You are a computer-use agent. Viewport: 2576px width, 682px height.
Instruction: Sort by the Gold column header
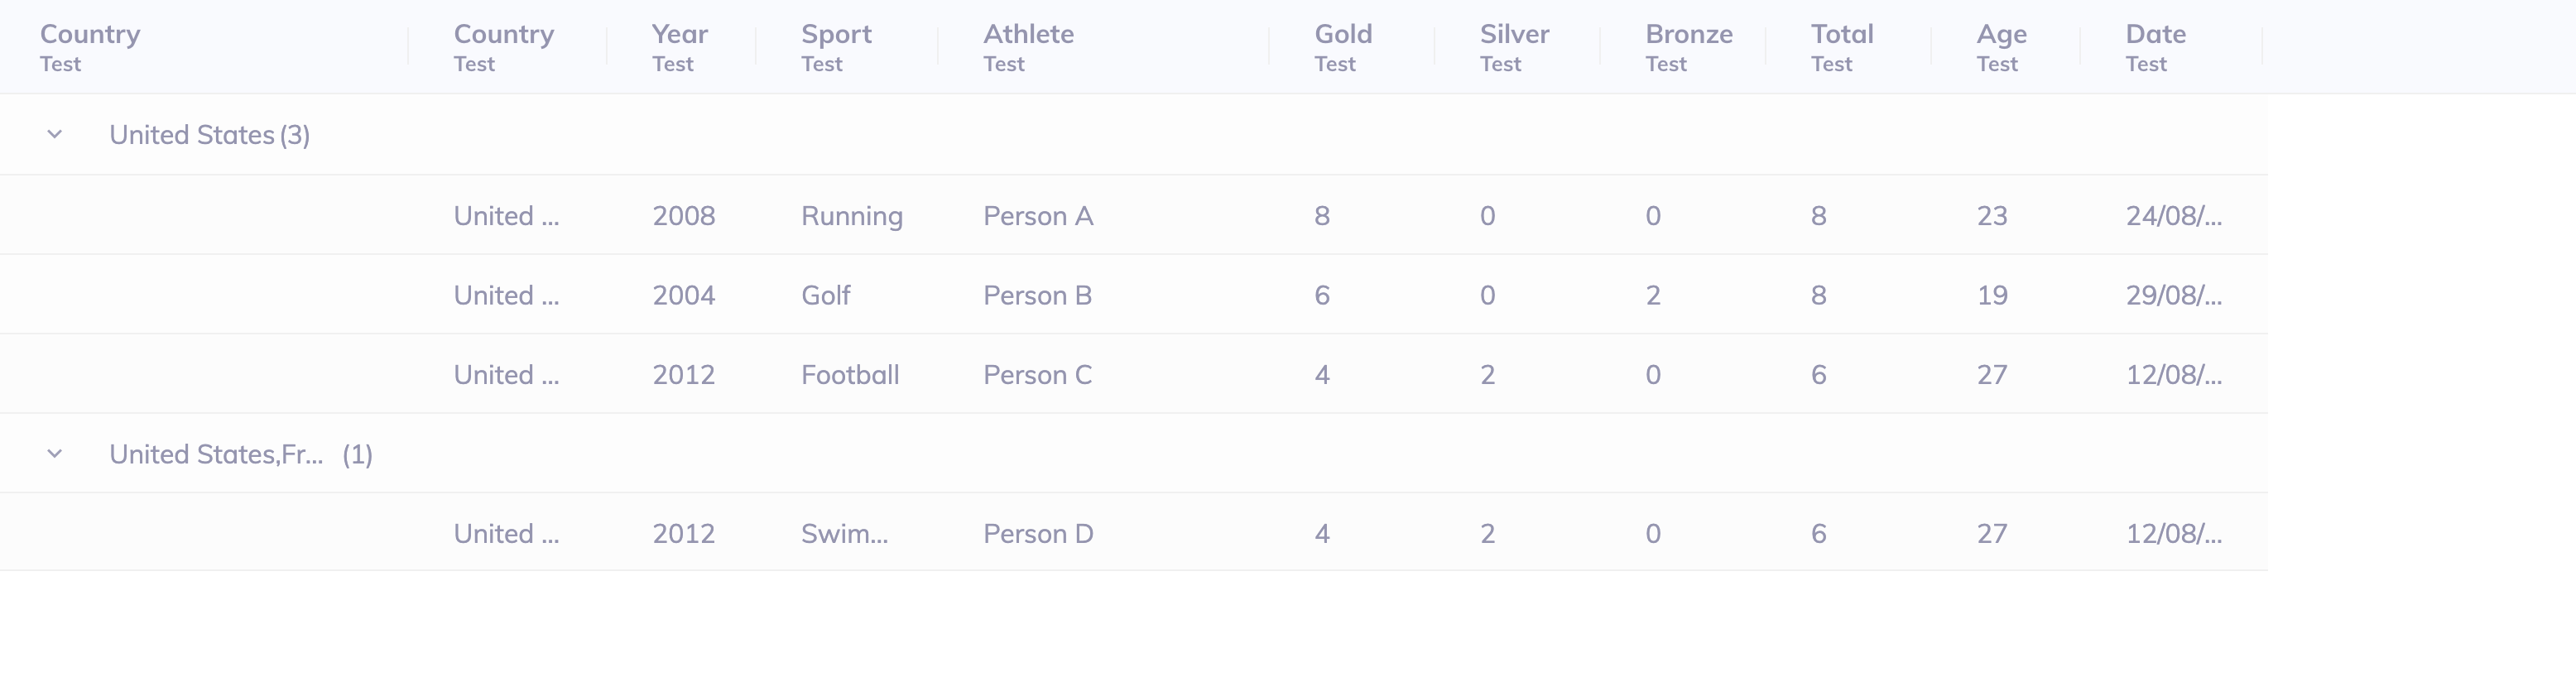pos(1343,34)
